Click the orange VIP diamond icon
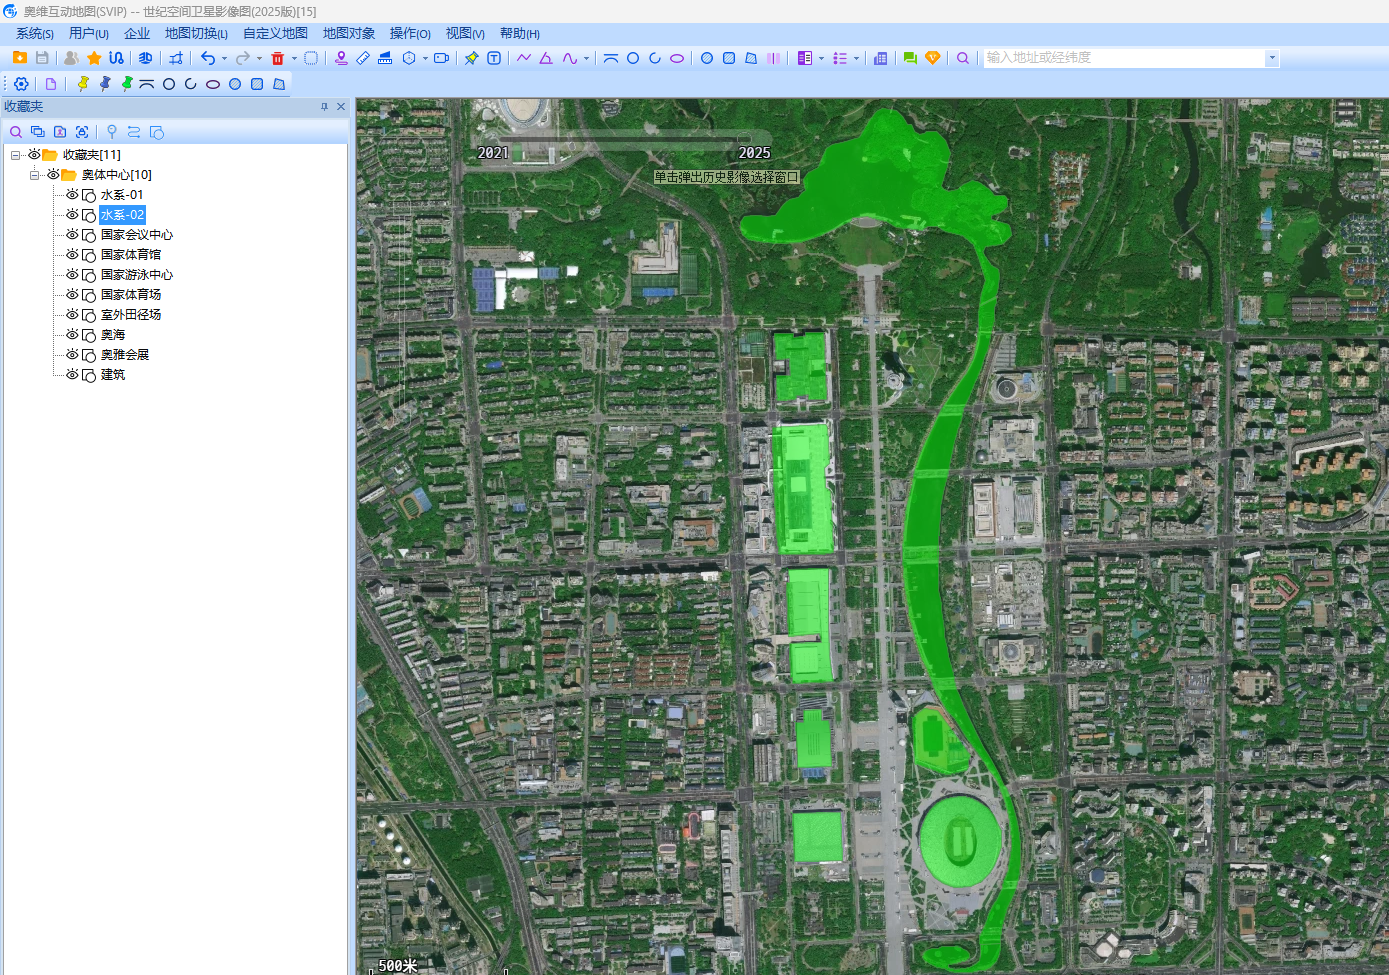This screenshot has height=975, width=1389. tap(933, 58)
